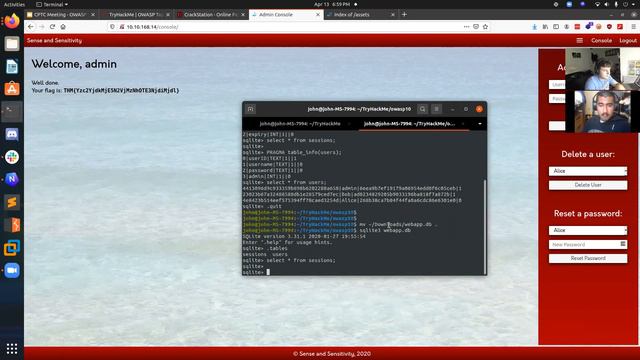Open the Delete a user dropdown
The width and height of the screenshot is (640, 360).
click(x=588, y=171)
